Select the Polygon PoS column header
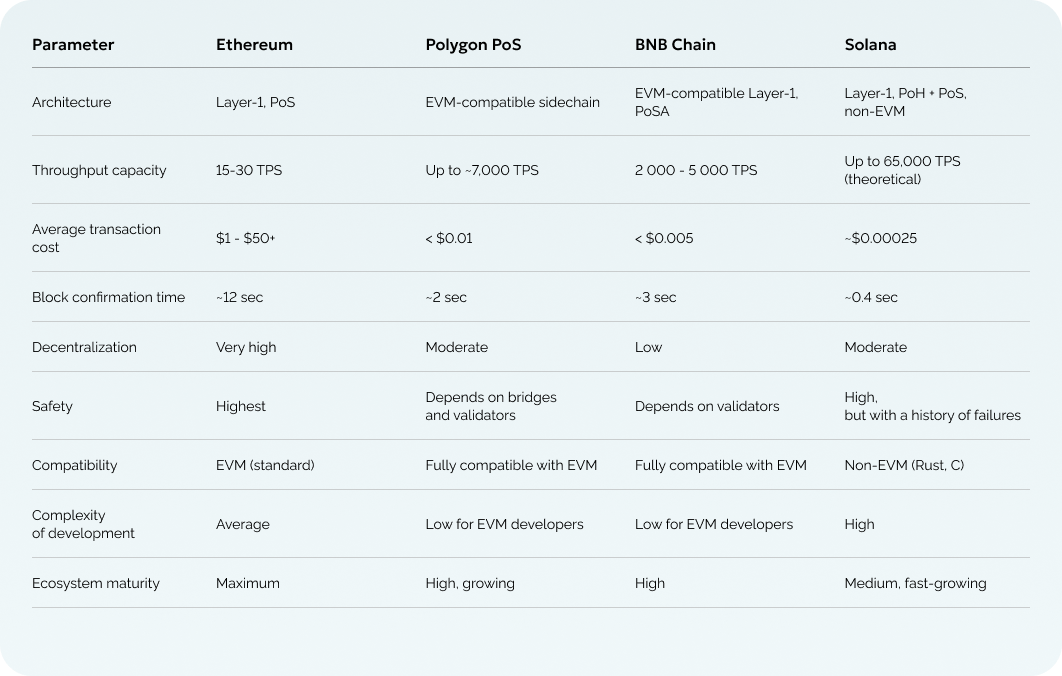This screenshot has width=1062, height=676. (473, 45)
